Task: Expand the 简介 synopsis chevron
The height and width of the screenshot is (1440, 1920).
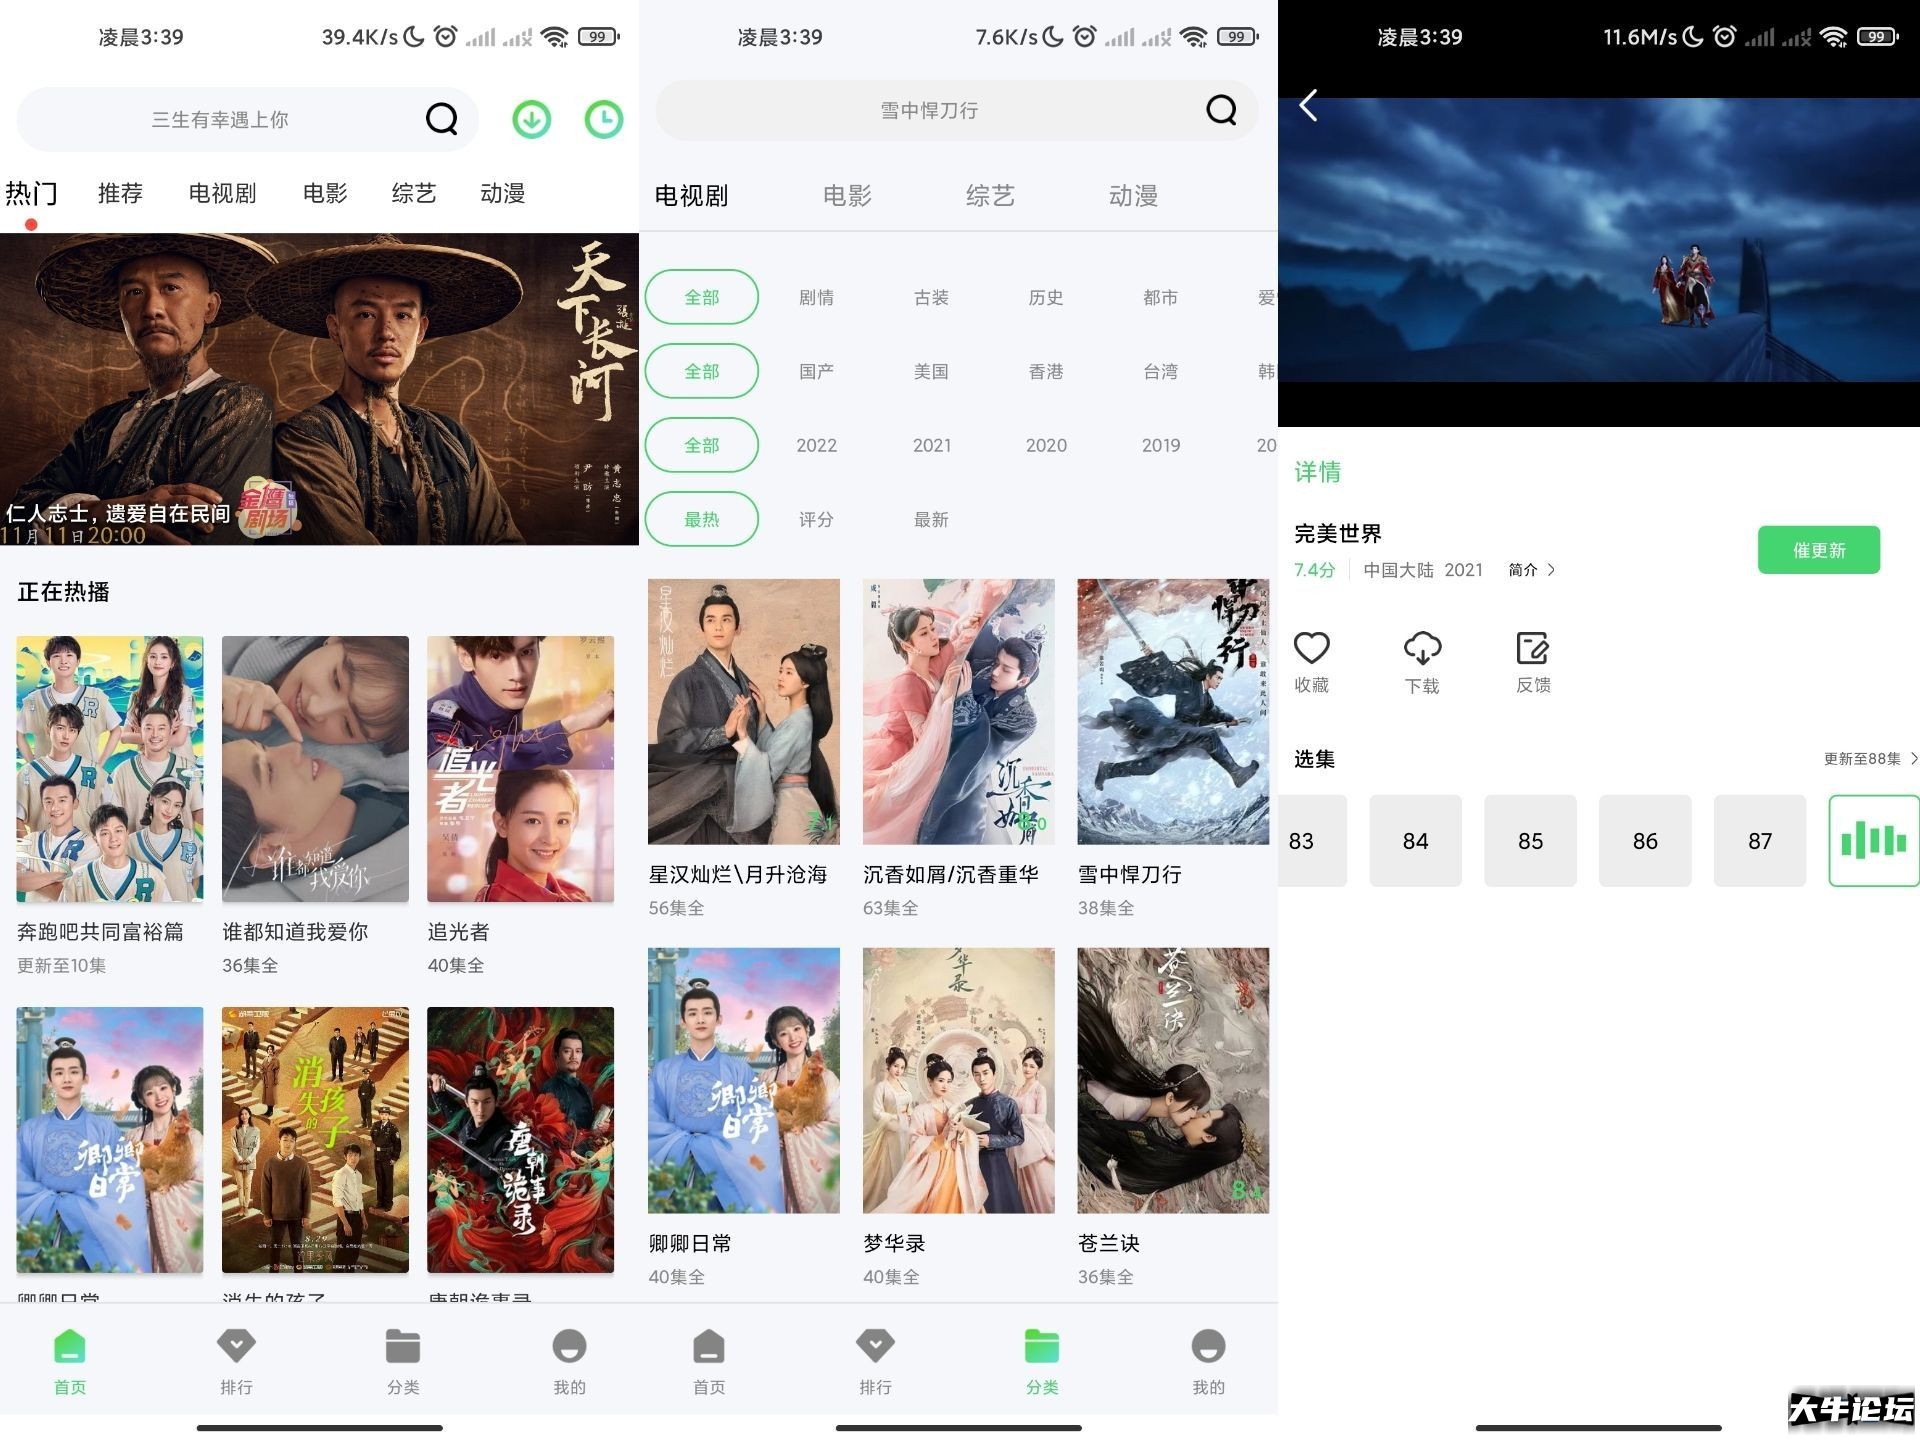Action: [1532, 570]
